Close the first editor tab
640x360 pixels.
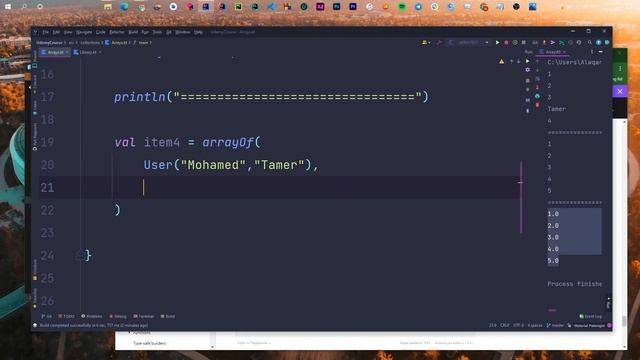[67, 52]
